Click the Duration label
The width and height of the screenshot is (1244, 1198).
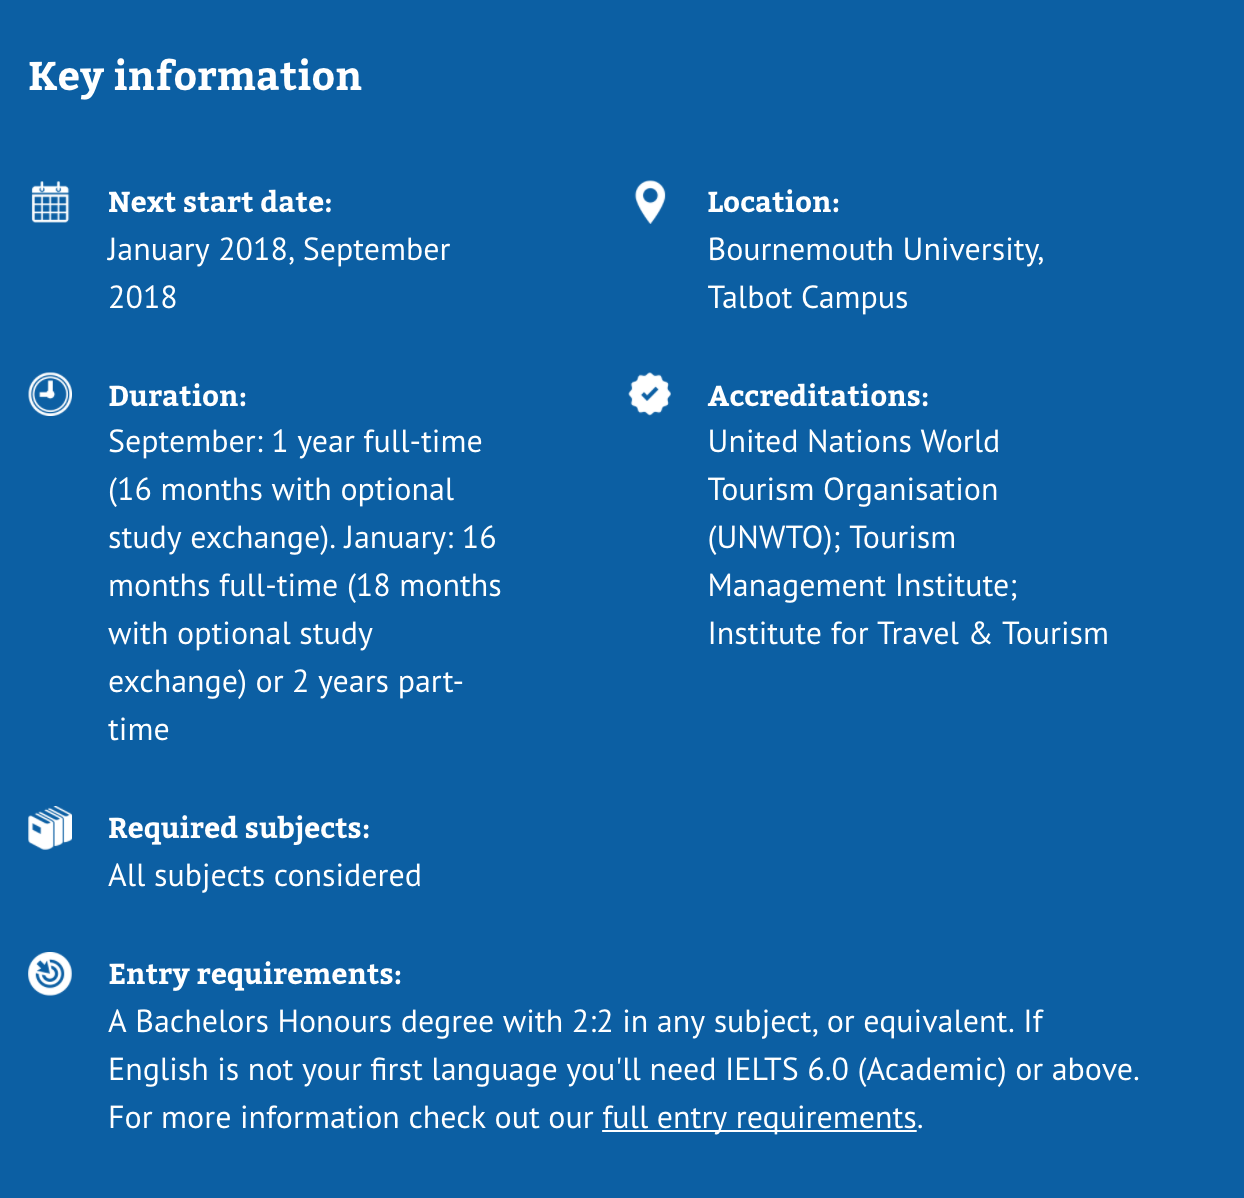[177, 396]
